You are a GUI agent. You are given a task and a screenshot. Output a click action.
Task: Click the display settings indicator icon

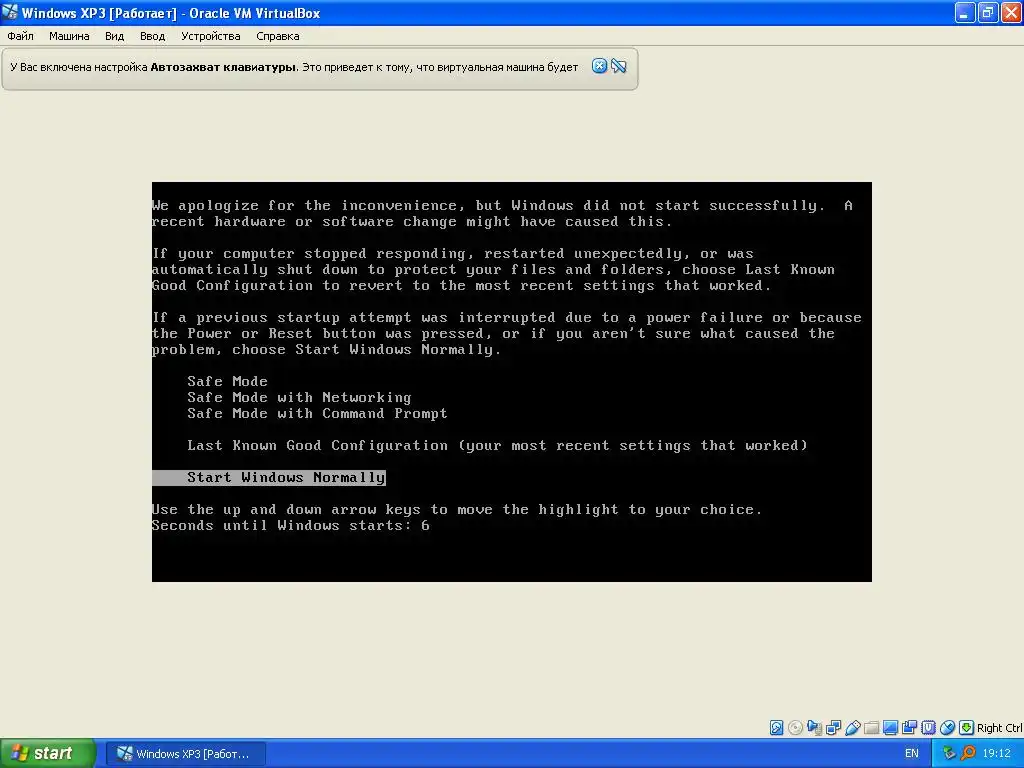pos(890,728)
